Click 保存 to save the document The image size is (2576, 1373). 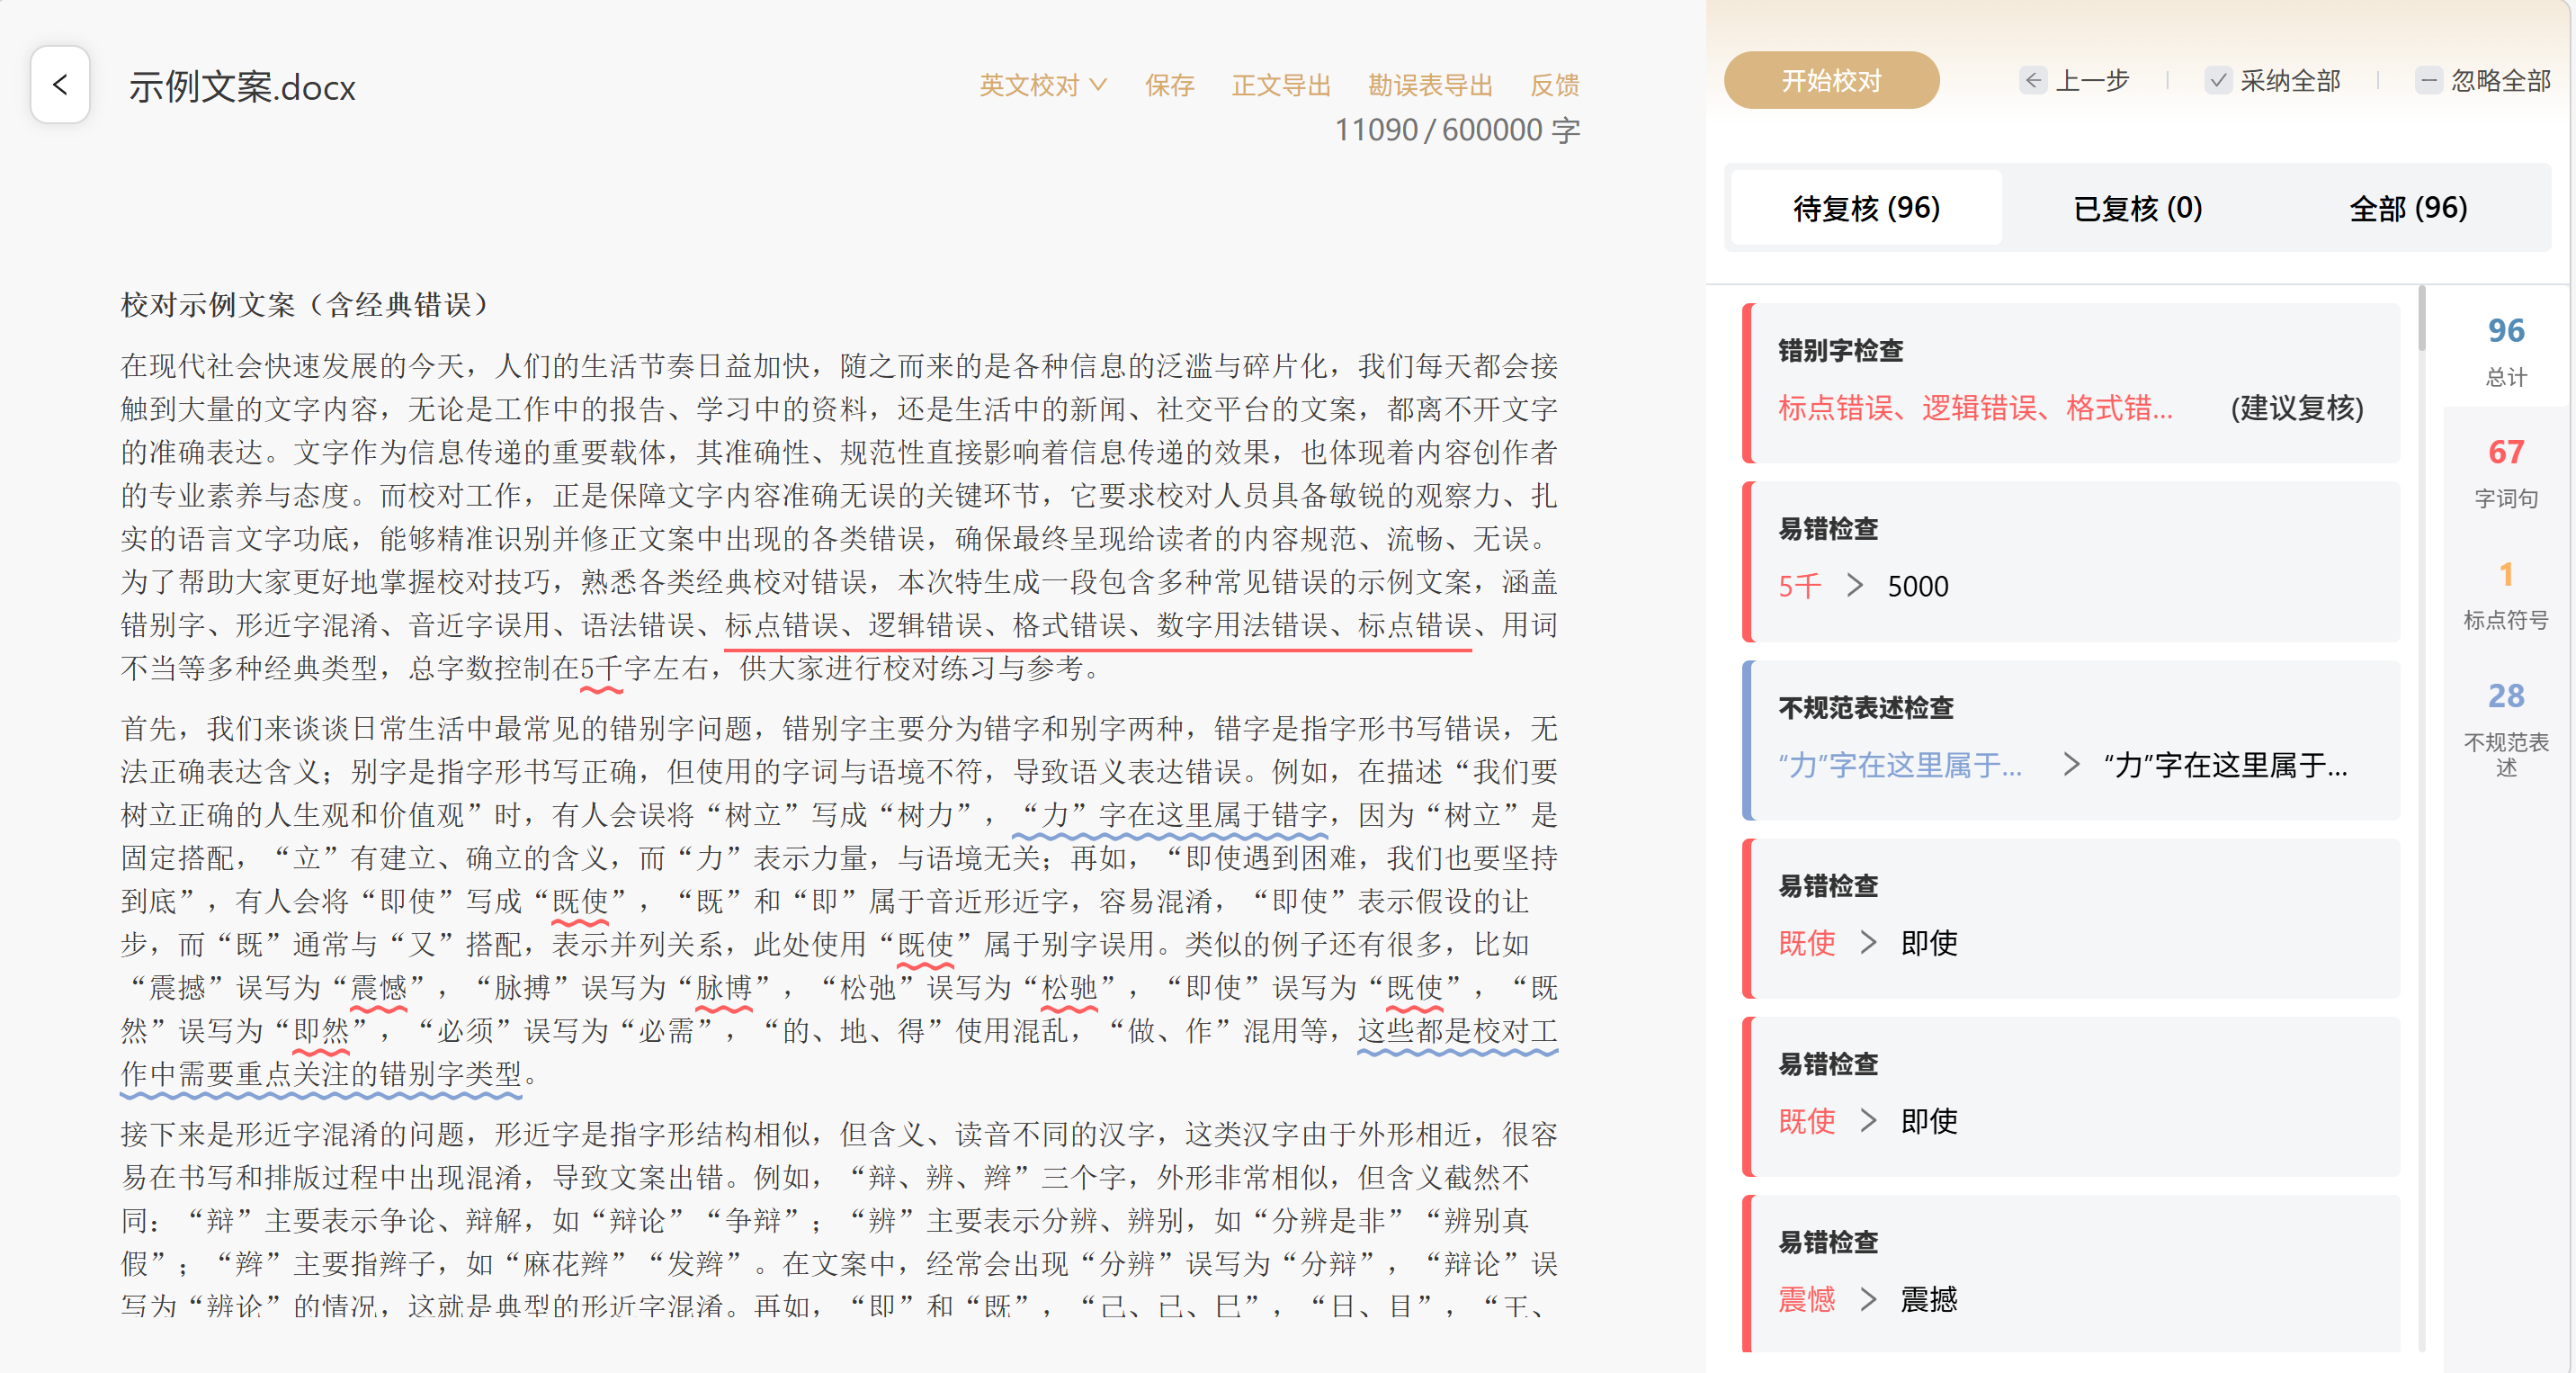1169,85
